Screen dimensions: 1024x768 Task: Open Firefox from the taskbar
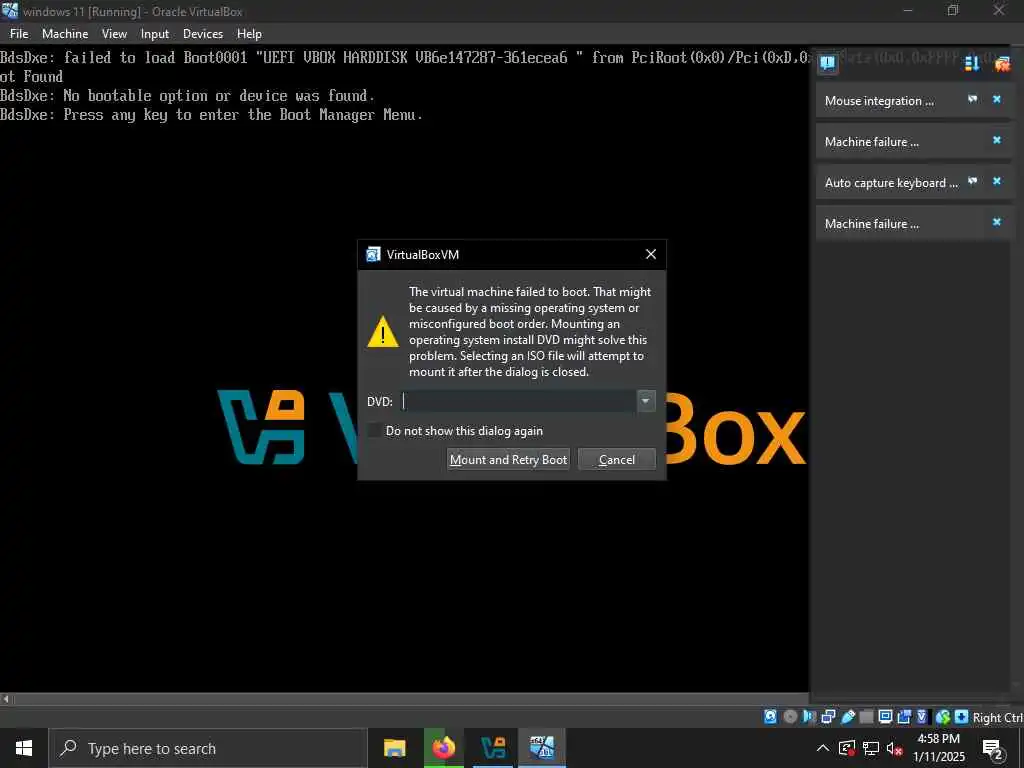(x=443, y=748)
